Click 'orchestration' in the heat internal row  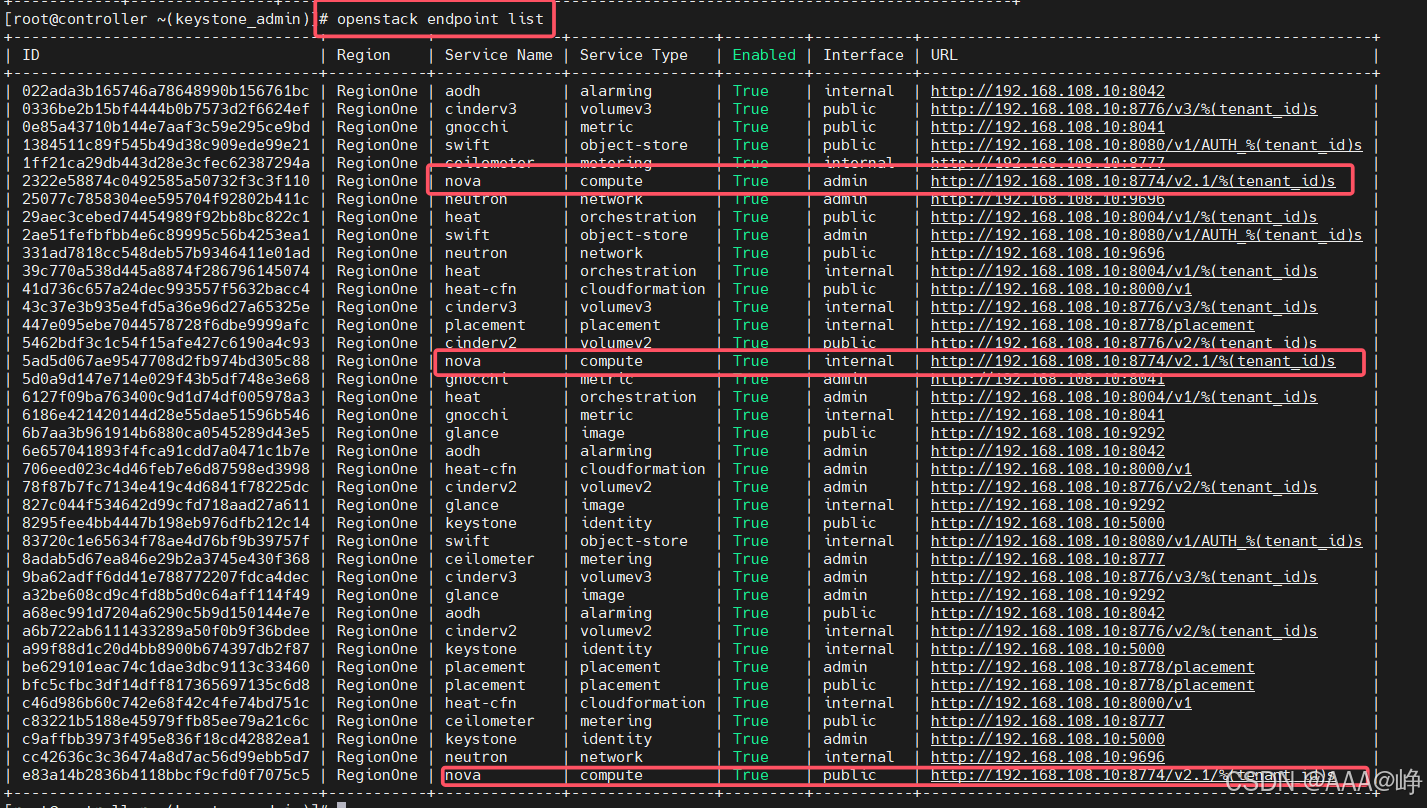[x=638, y=271]
